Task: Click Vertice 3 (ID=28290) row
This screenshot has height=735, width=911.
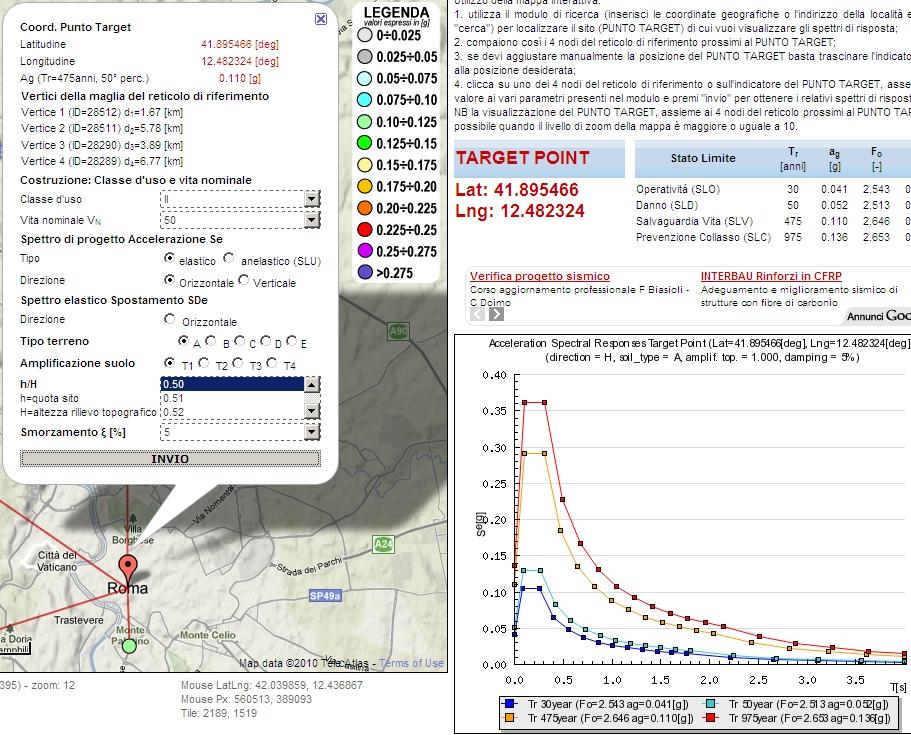Action: coord(102,145)
